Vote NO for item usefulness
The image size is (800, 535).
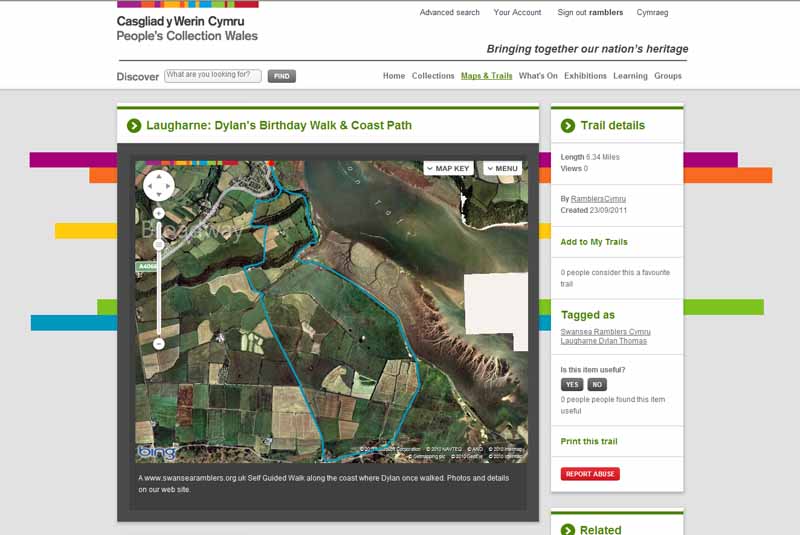pos(597,384)
